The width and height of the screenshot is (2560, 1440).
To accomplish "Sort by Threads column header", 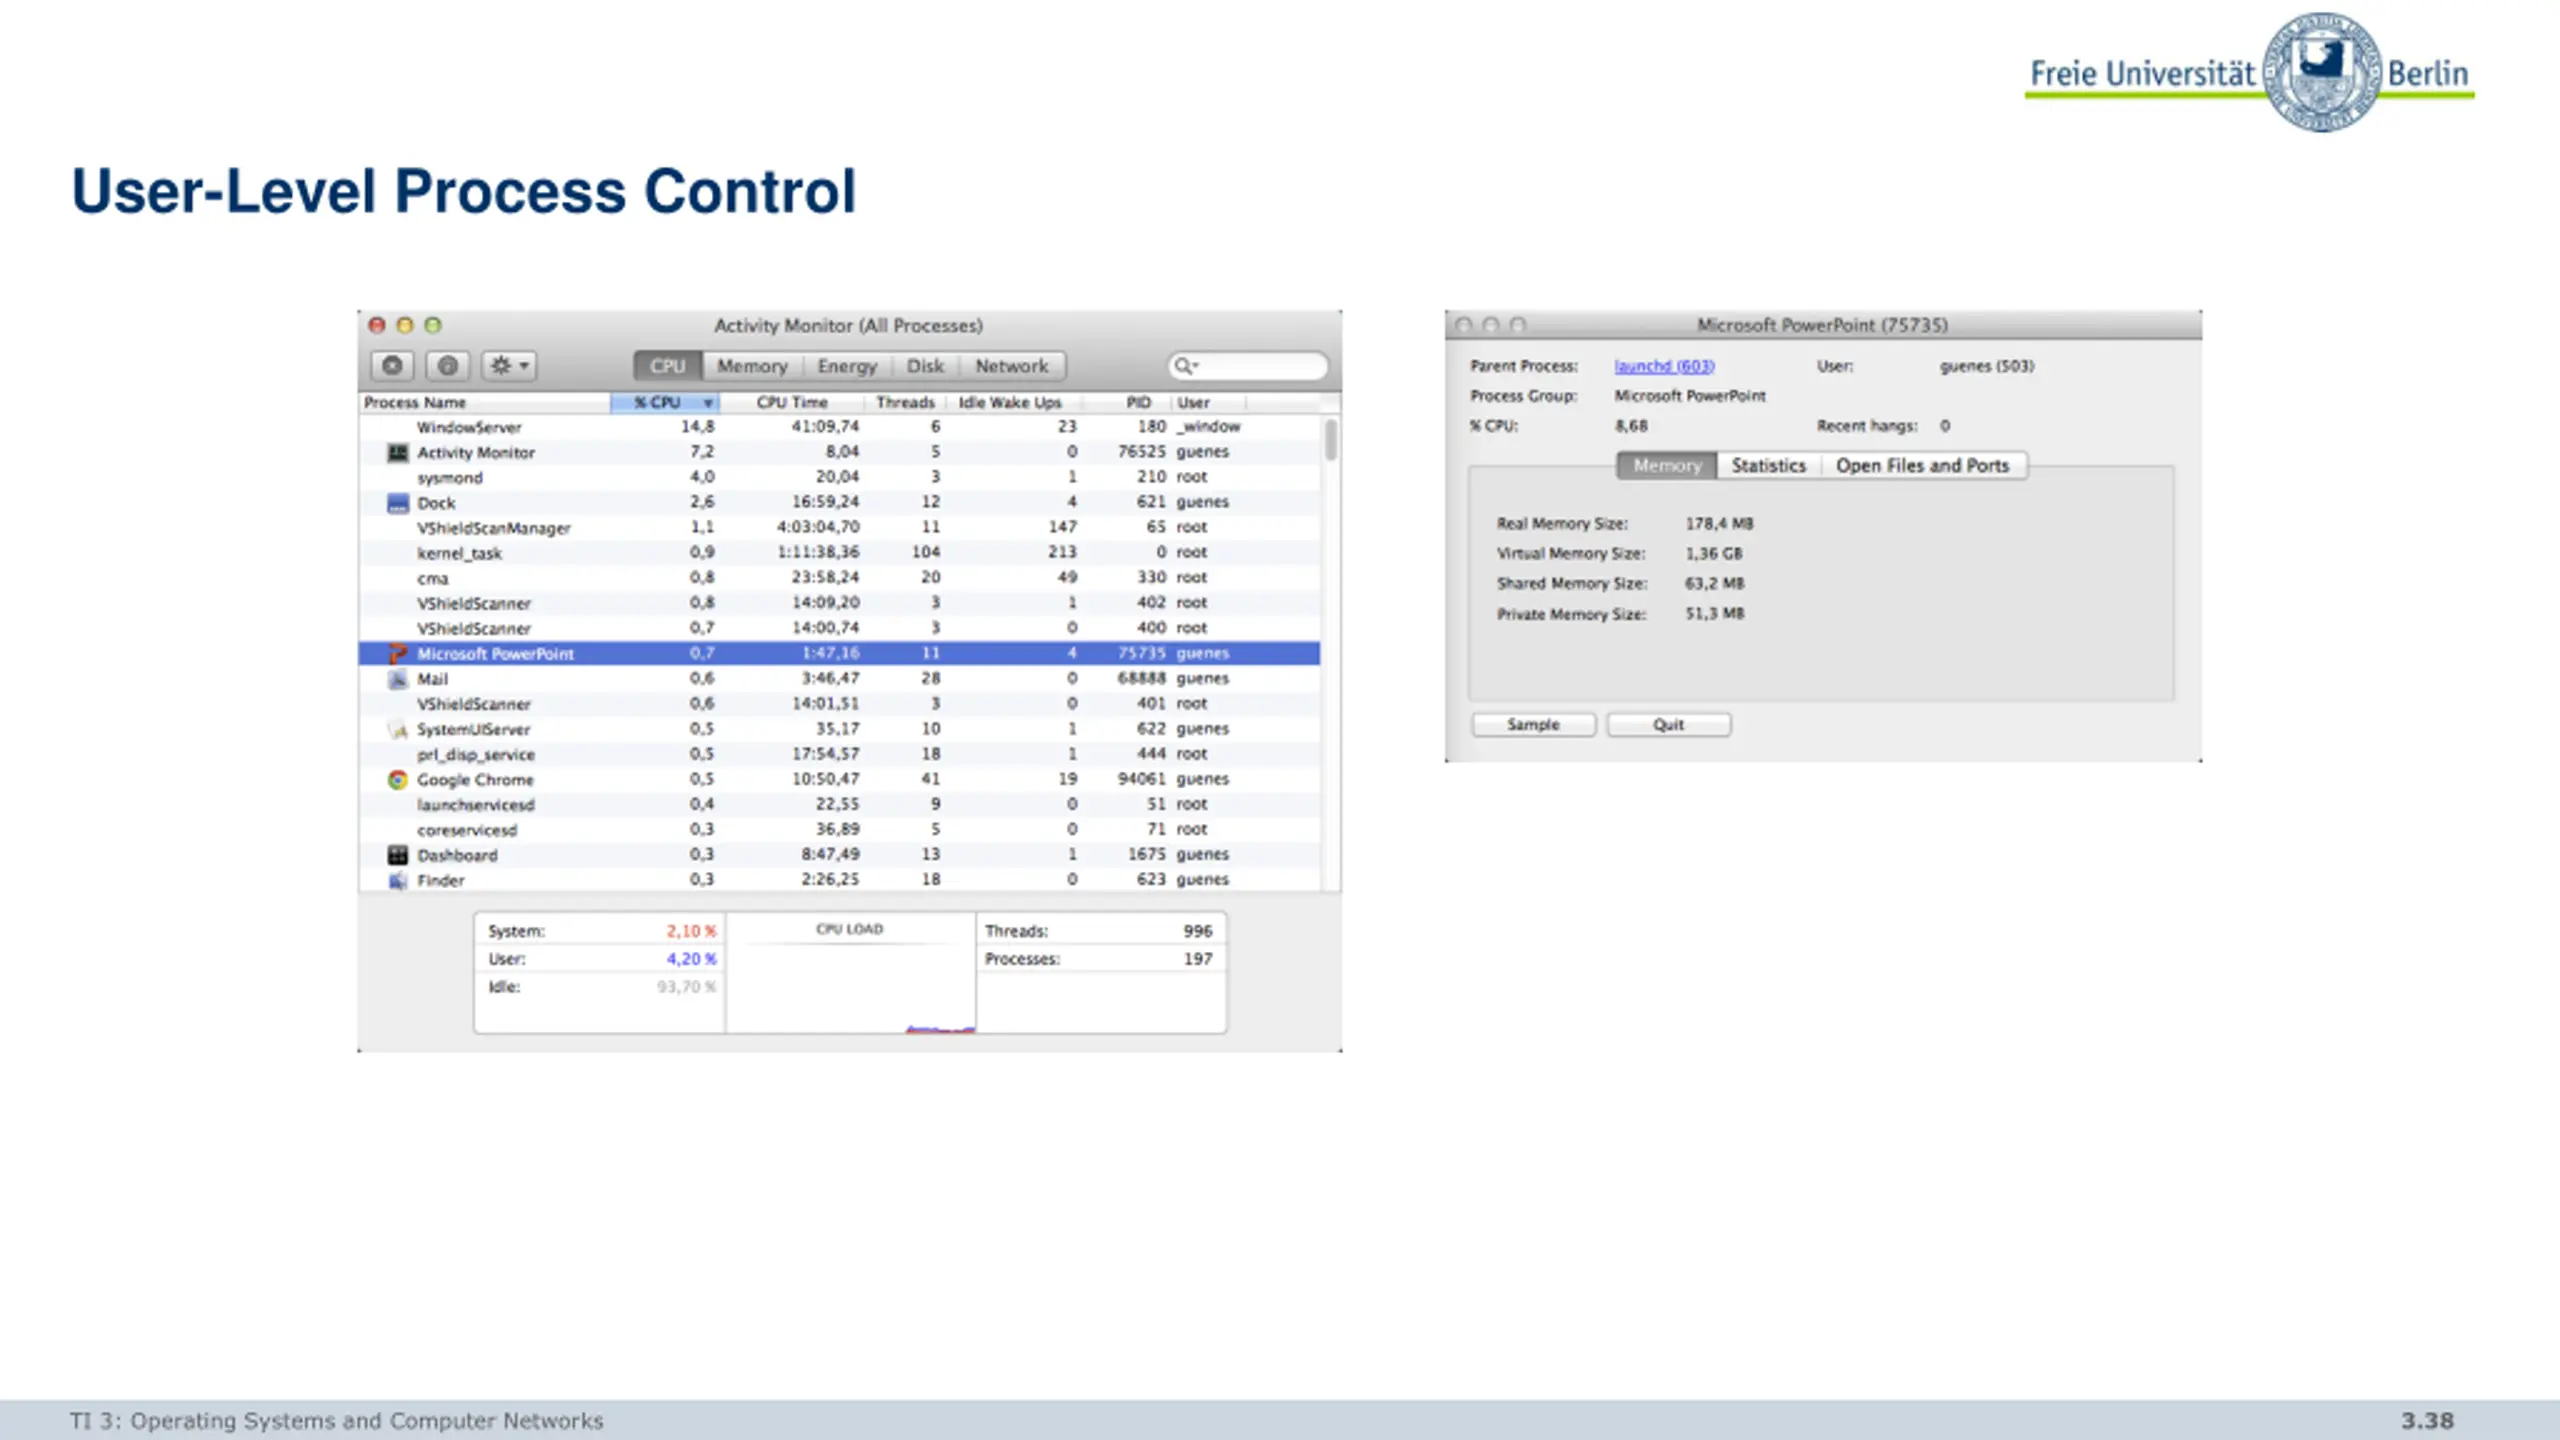I will [x=905, y=402].
